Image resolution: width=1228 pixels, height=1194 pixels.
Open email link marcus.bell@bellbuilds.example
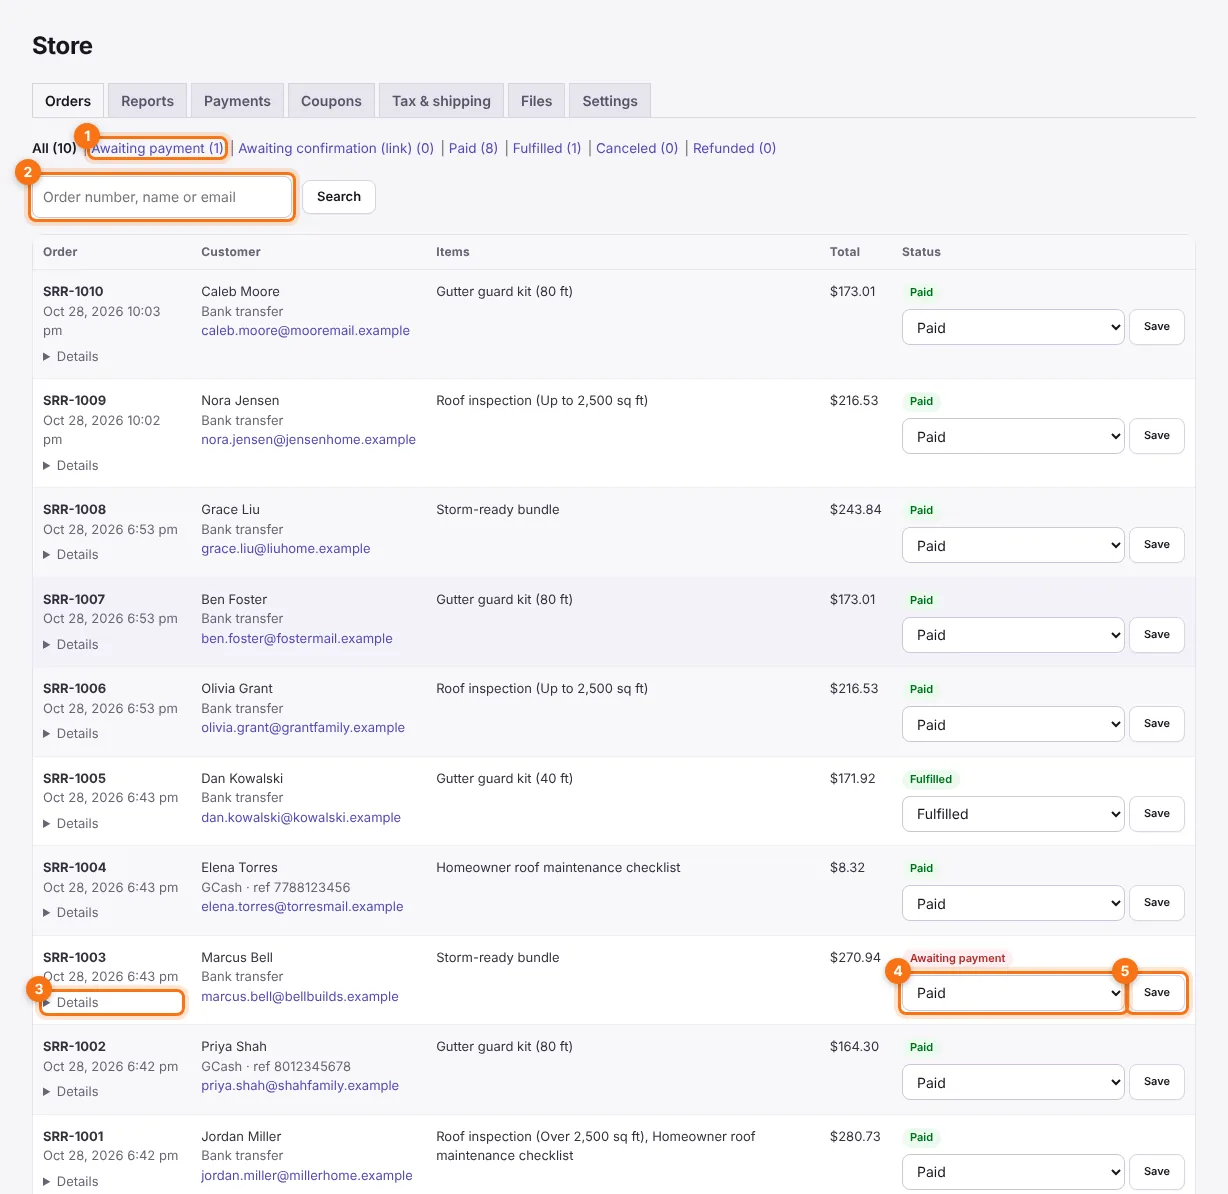[300, 997]
